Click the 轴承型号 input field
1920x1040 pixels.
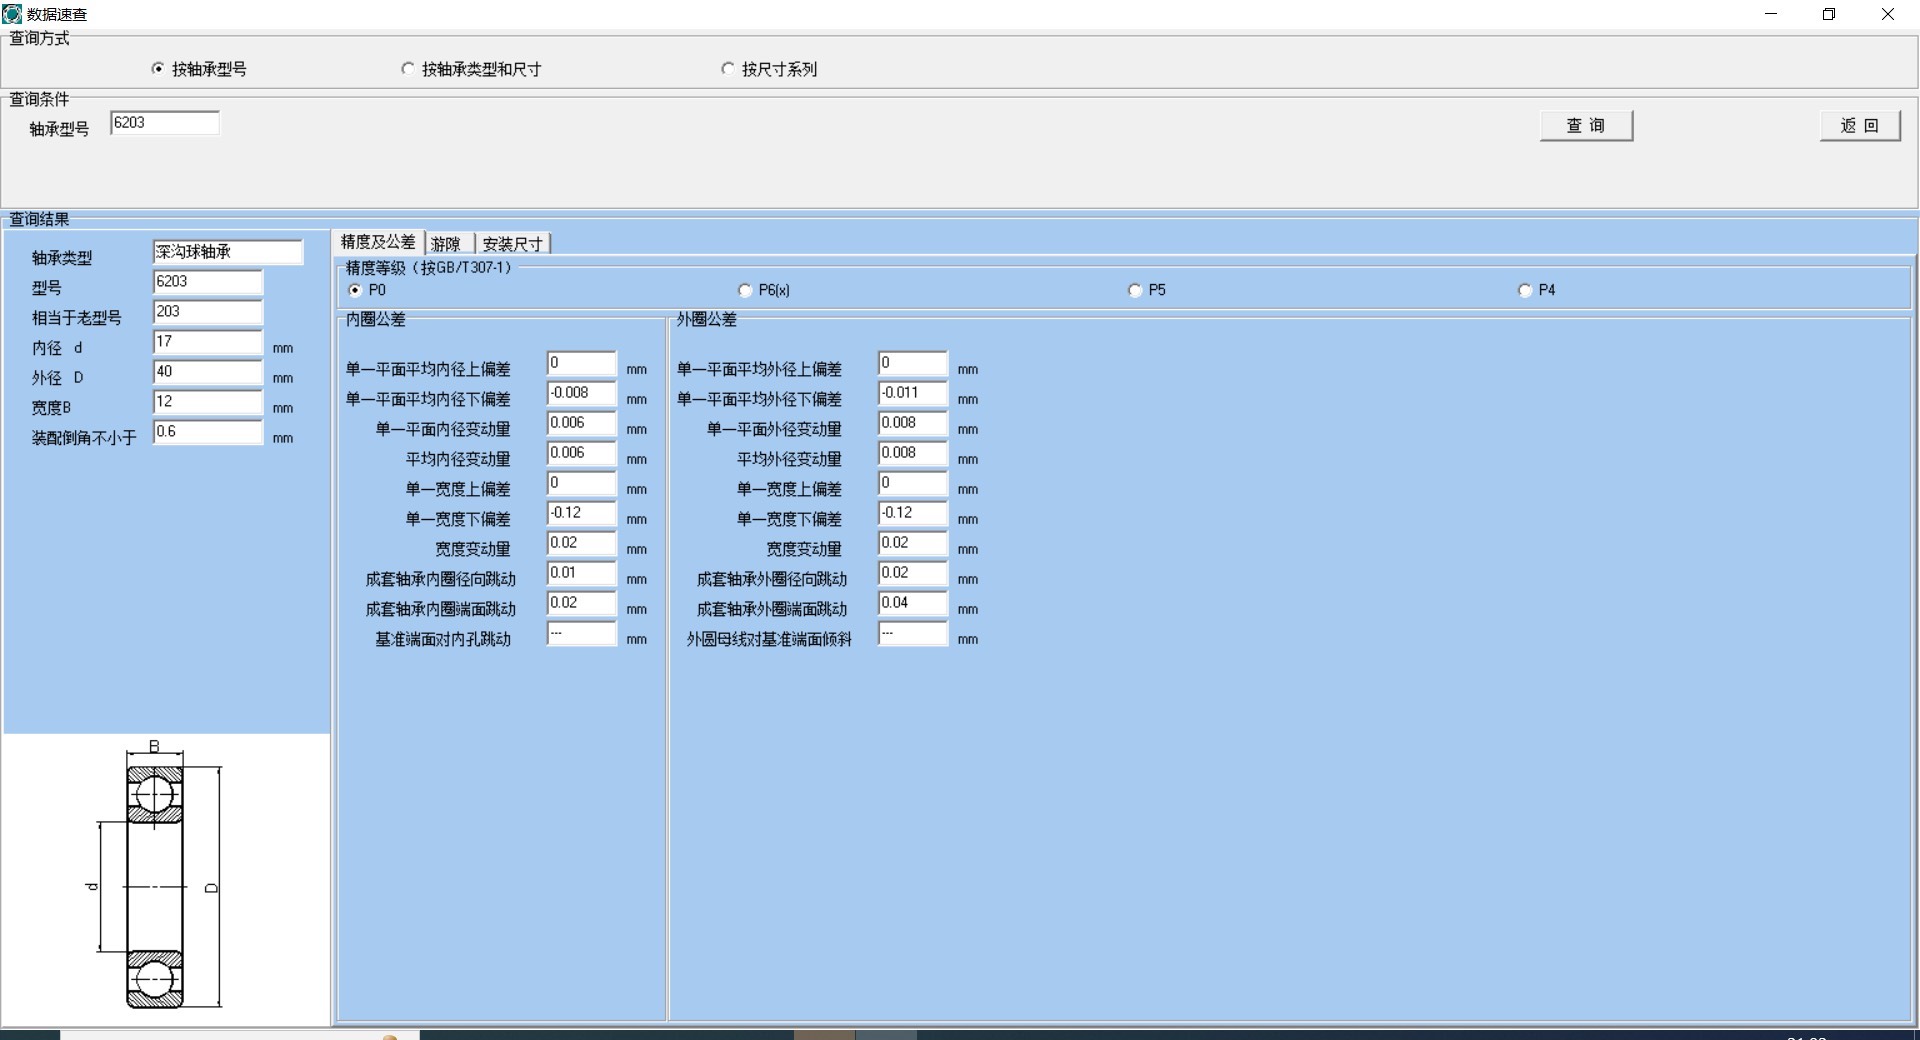coord(164,123)
